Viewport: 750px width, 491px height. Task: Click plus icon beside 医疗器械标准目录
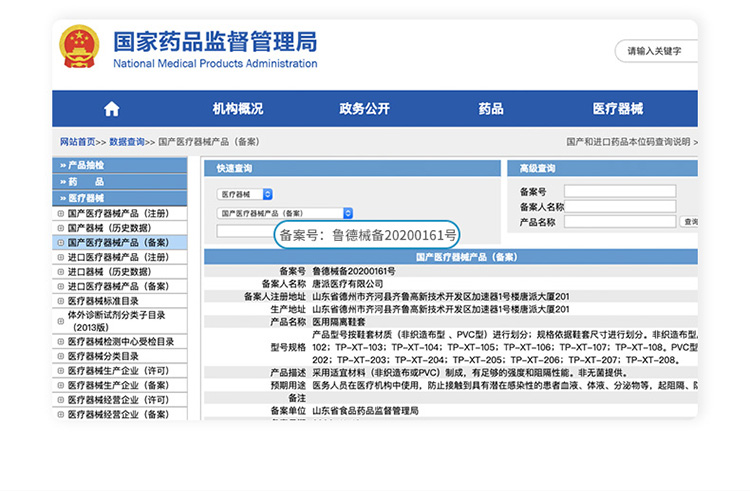coord(61,301)
